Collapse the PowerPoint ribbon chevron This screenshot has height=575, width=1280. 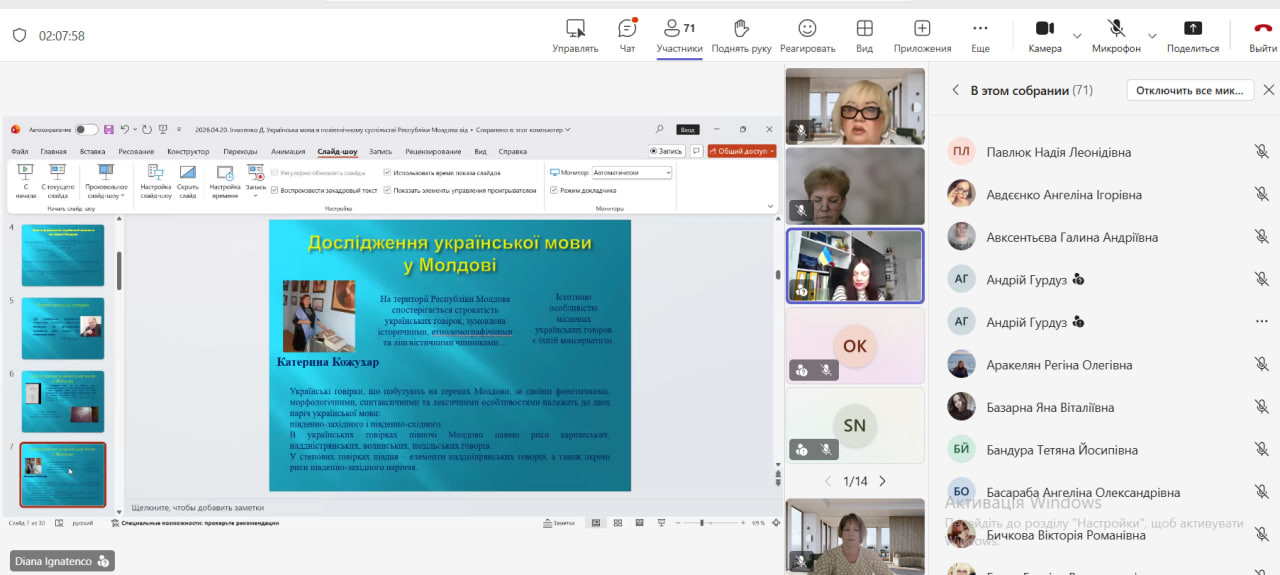click(x=770, y=206)
